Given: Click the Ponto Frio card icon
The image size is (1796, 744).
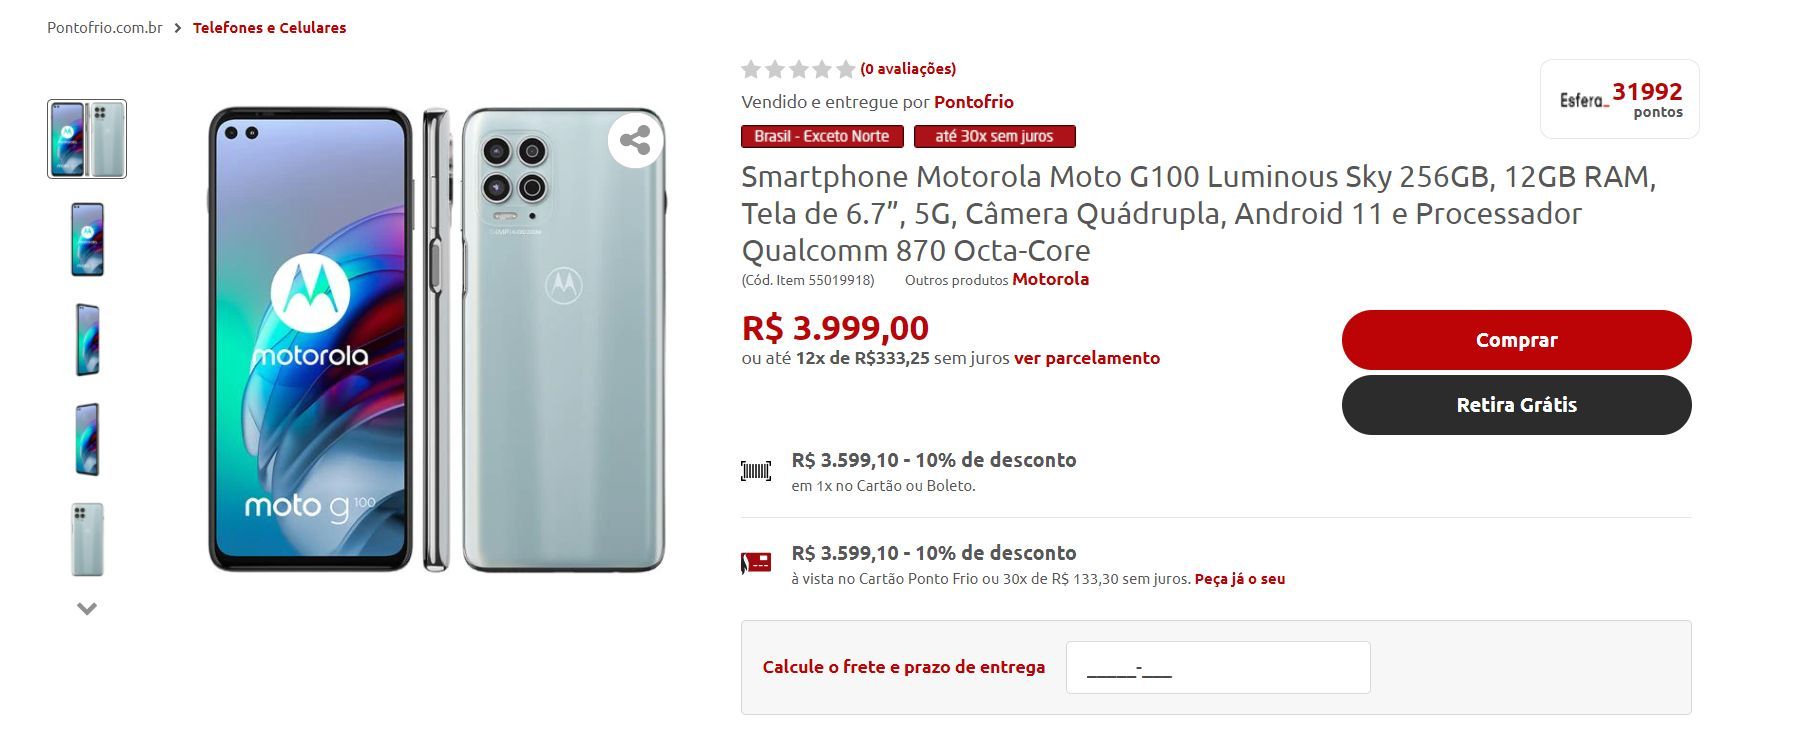Looking at the screenshot, I should point(756,563).
